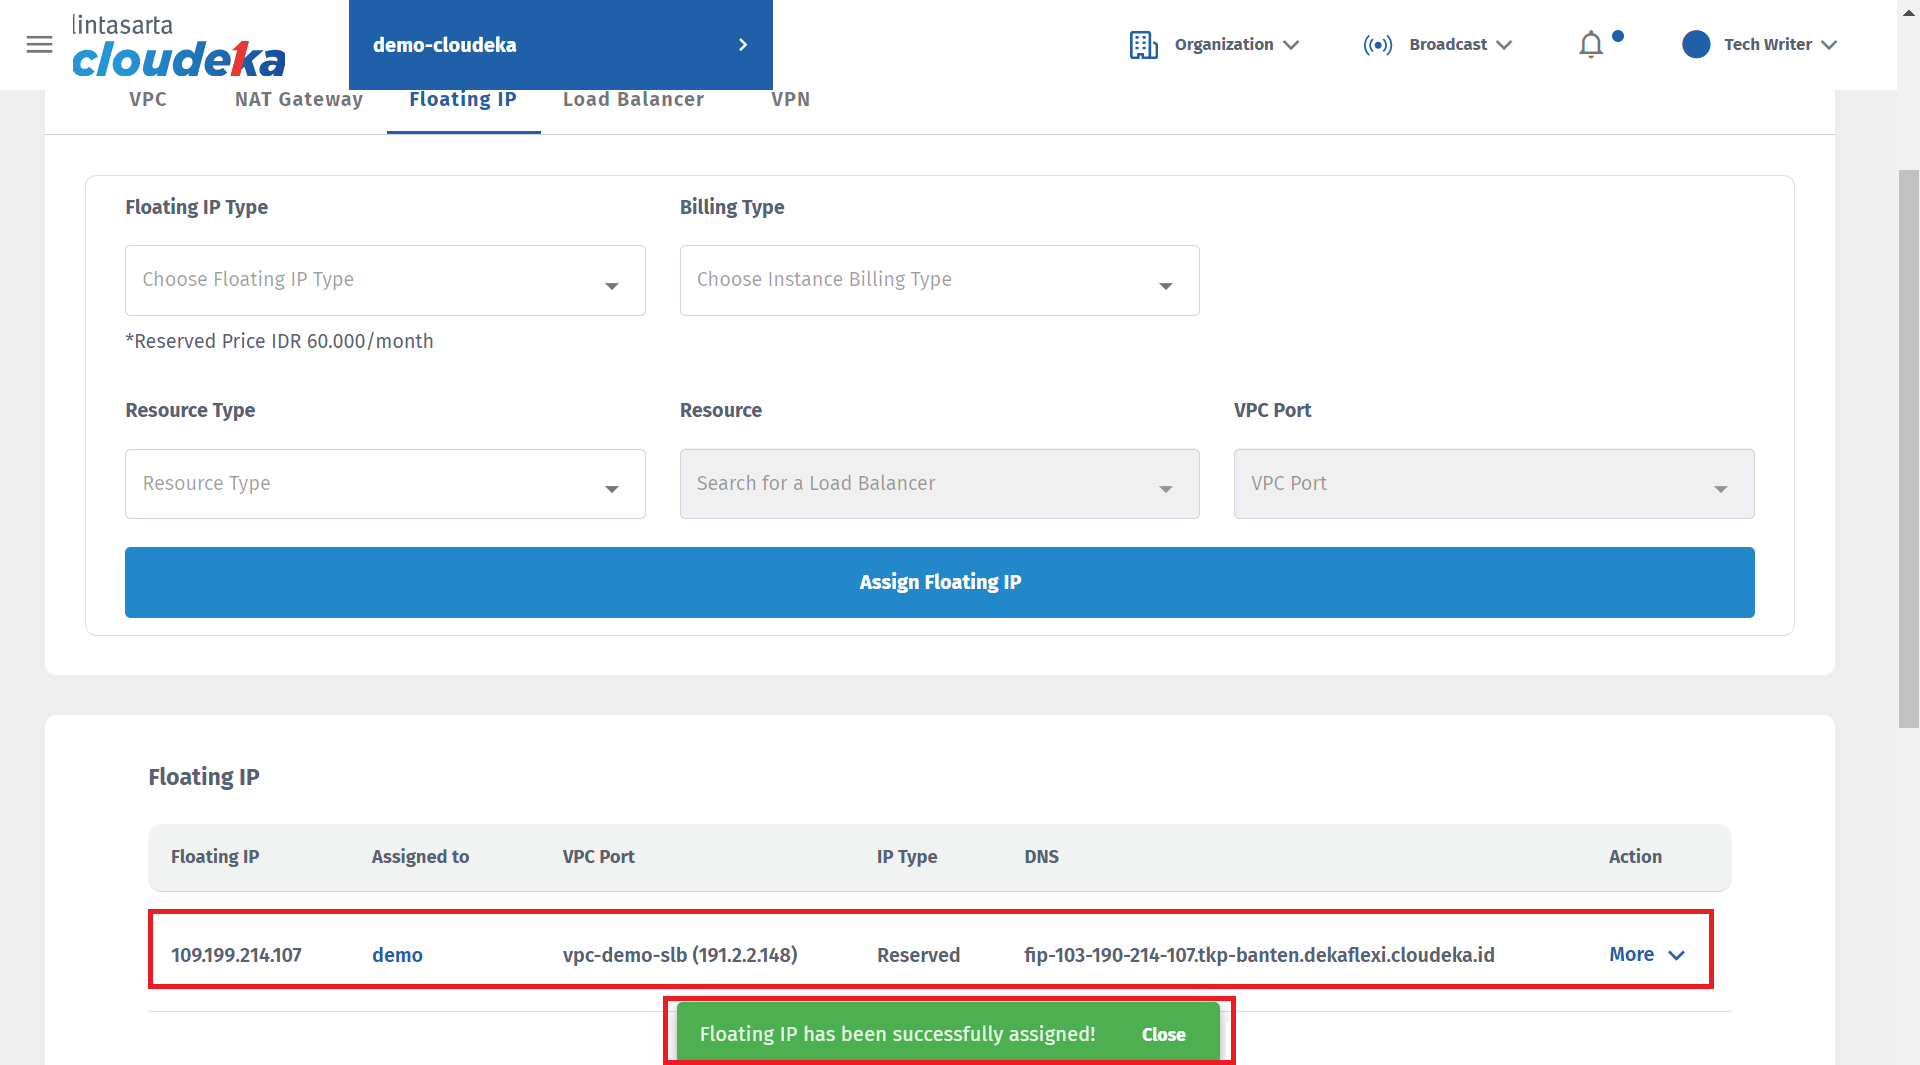Click the Organization building icon

1143,45
